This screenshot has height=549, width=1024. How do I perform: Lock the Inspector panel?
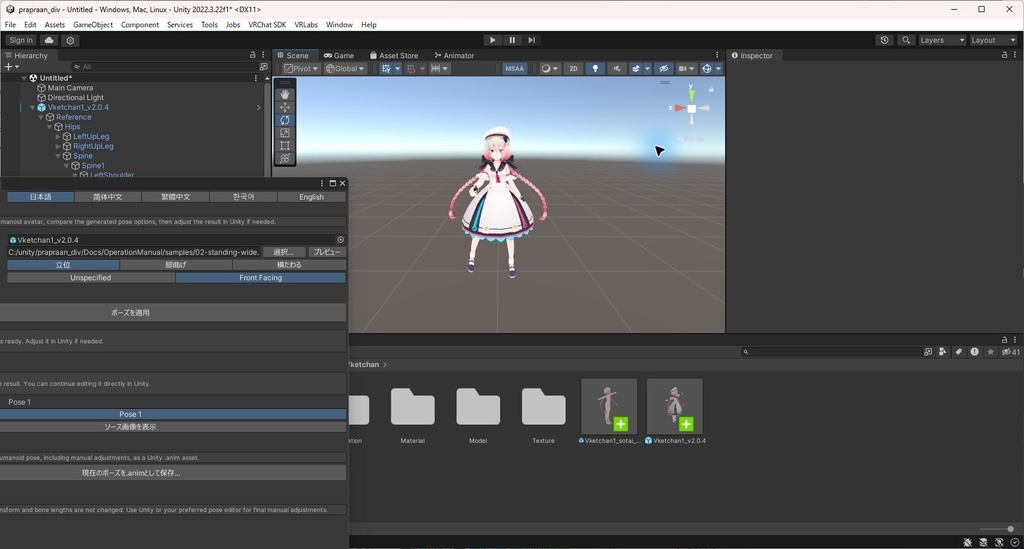(1004, 55)
